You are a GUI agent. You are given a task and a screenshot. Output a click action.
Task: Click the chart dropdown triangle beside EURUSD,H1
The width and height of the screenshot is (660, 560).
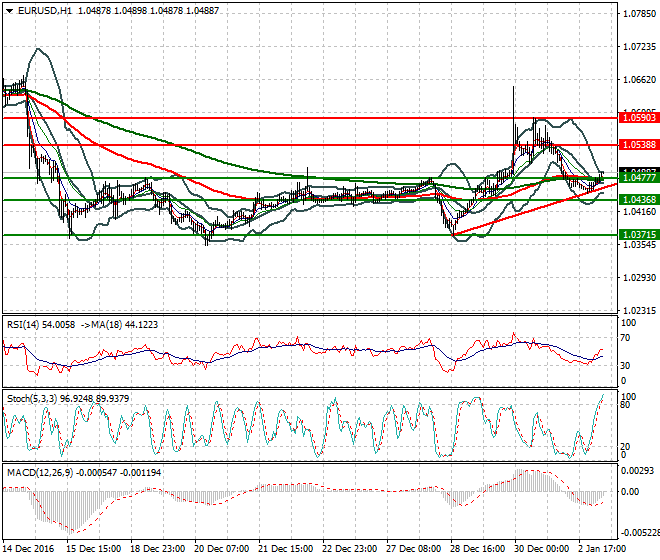10,11
